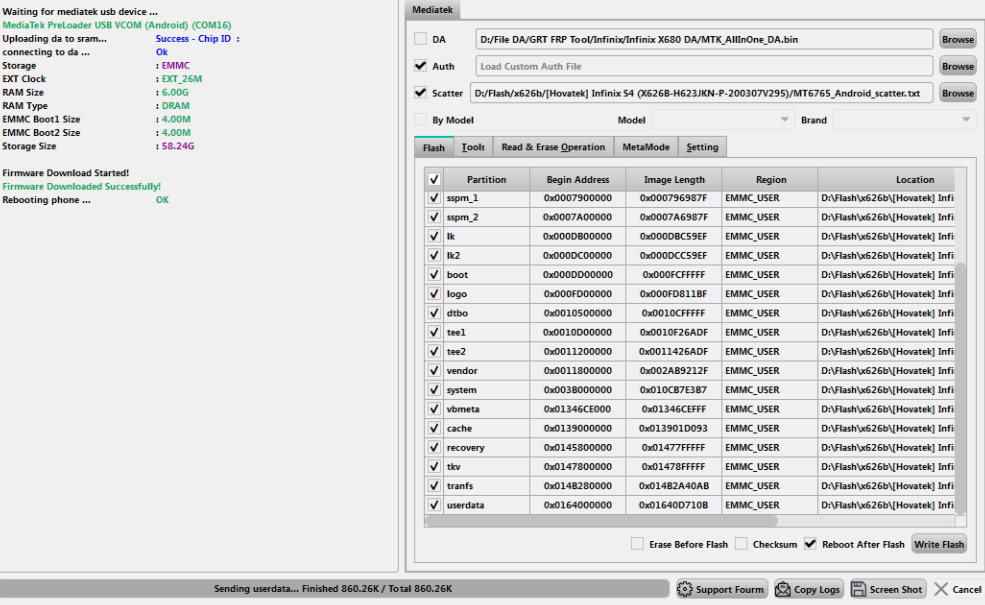This screenshot has height=605, width=985.
Task: Click the Copy Logs button label
Action: pyautogui.click(x=817, y=589)
